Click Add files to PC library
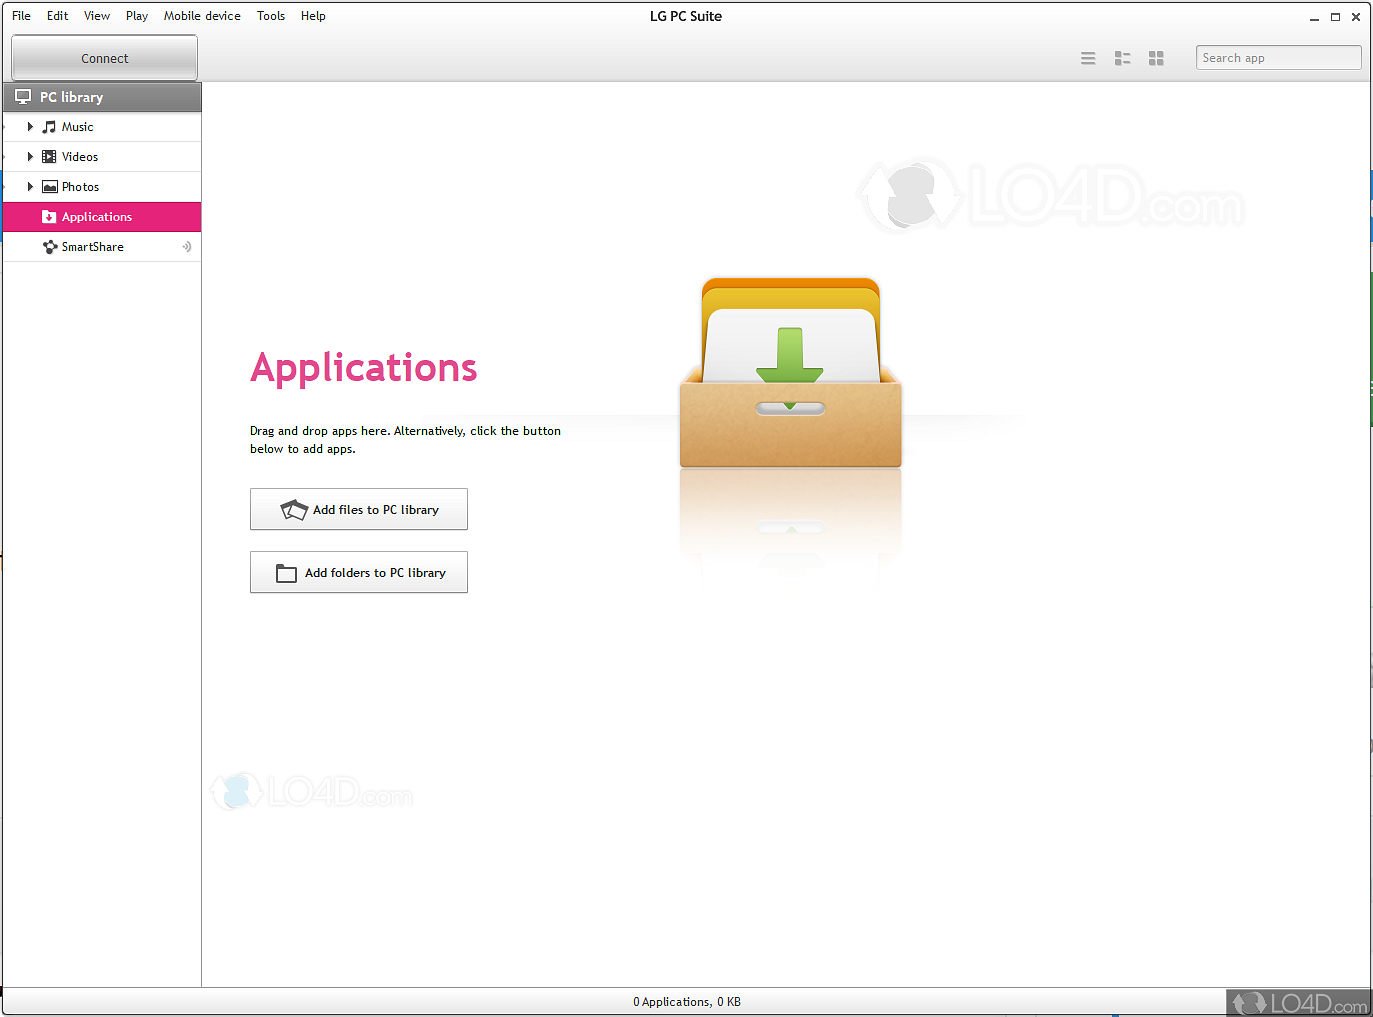 tap(359, 509)
